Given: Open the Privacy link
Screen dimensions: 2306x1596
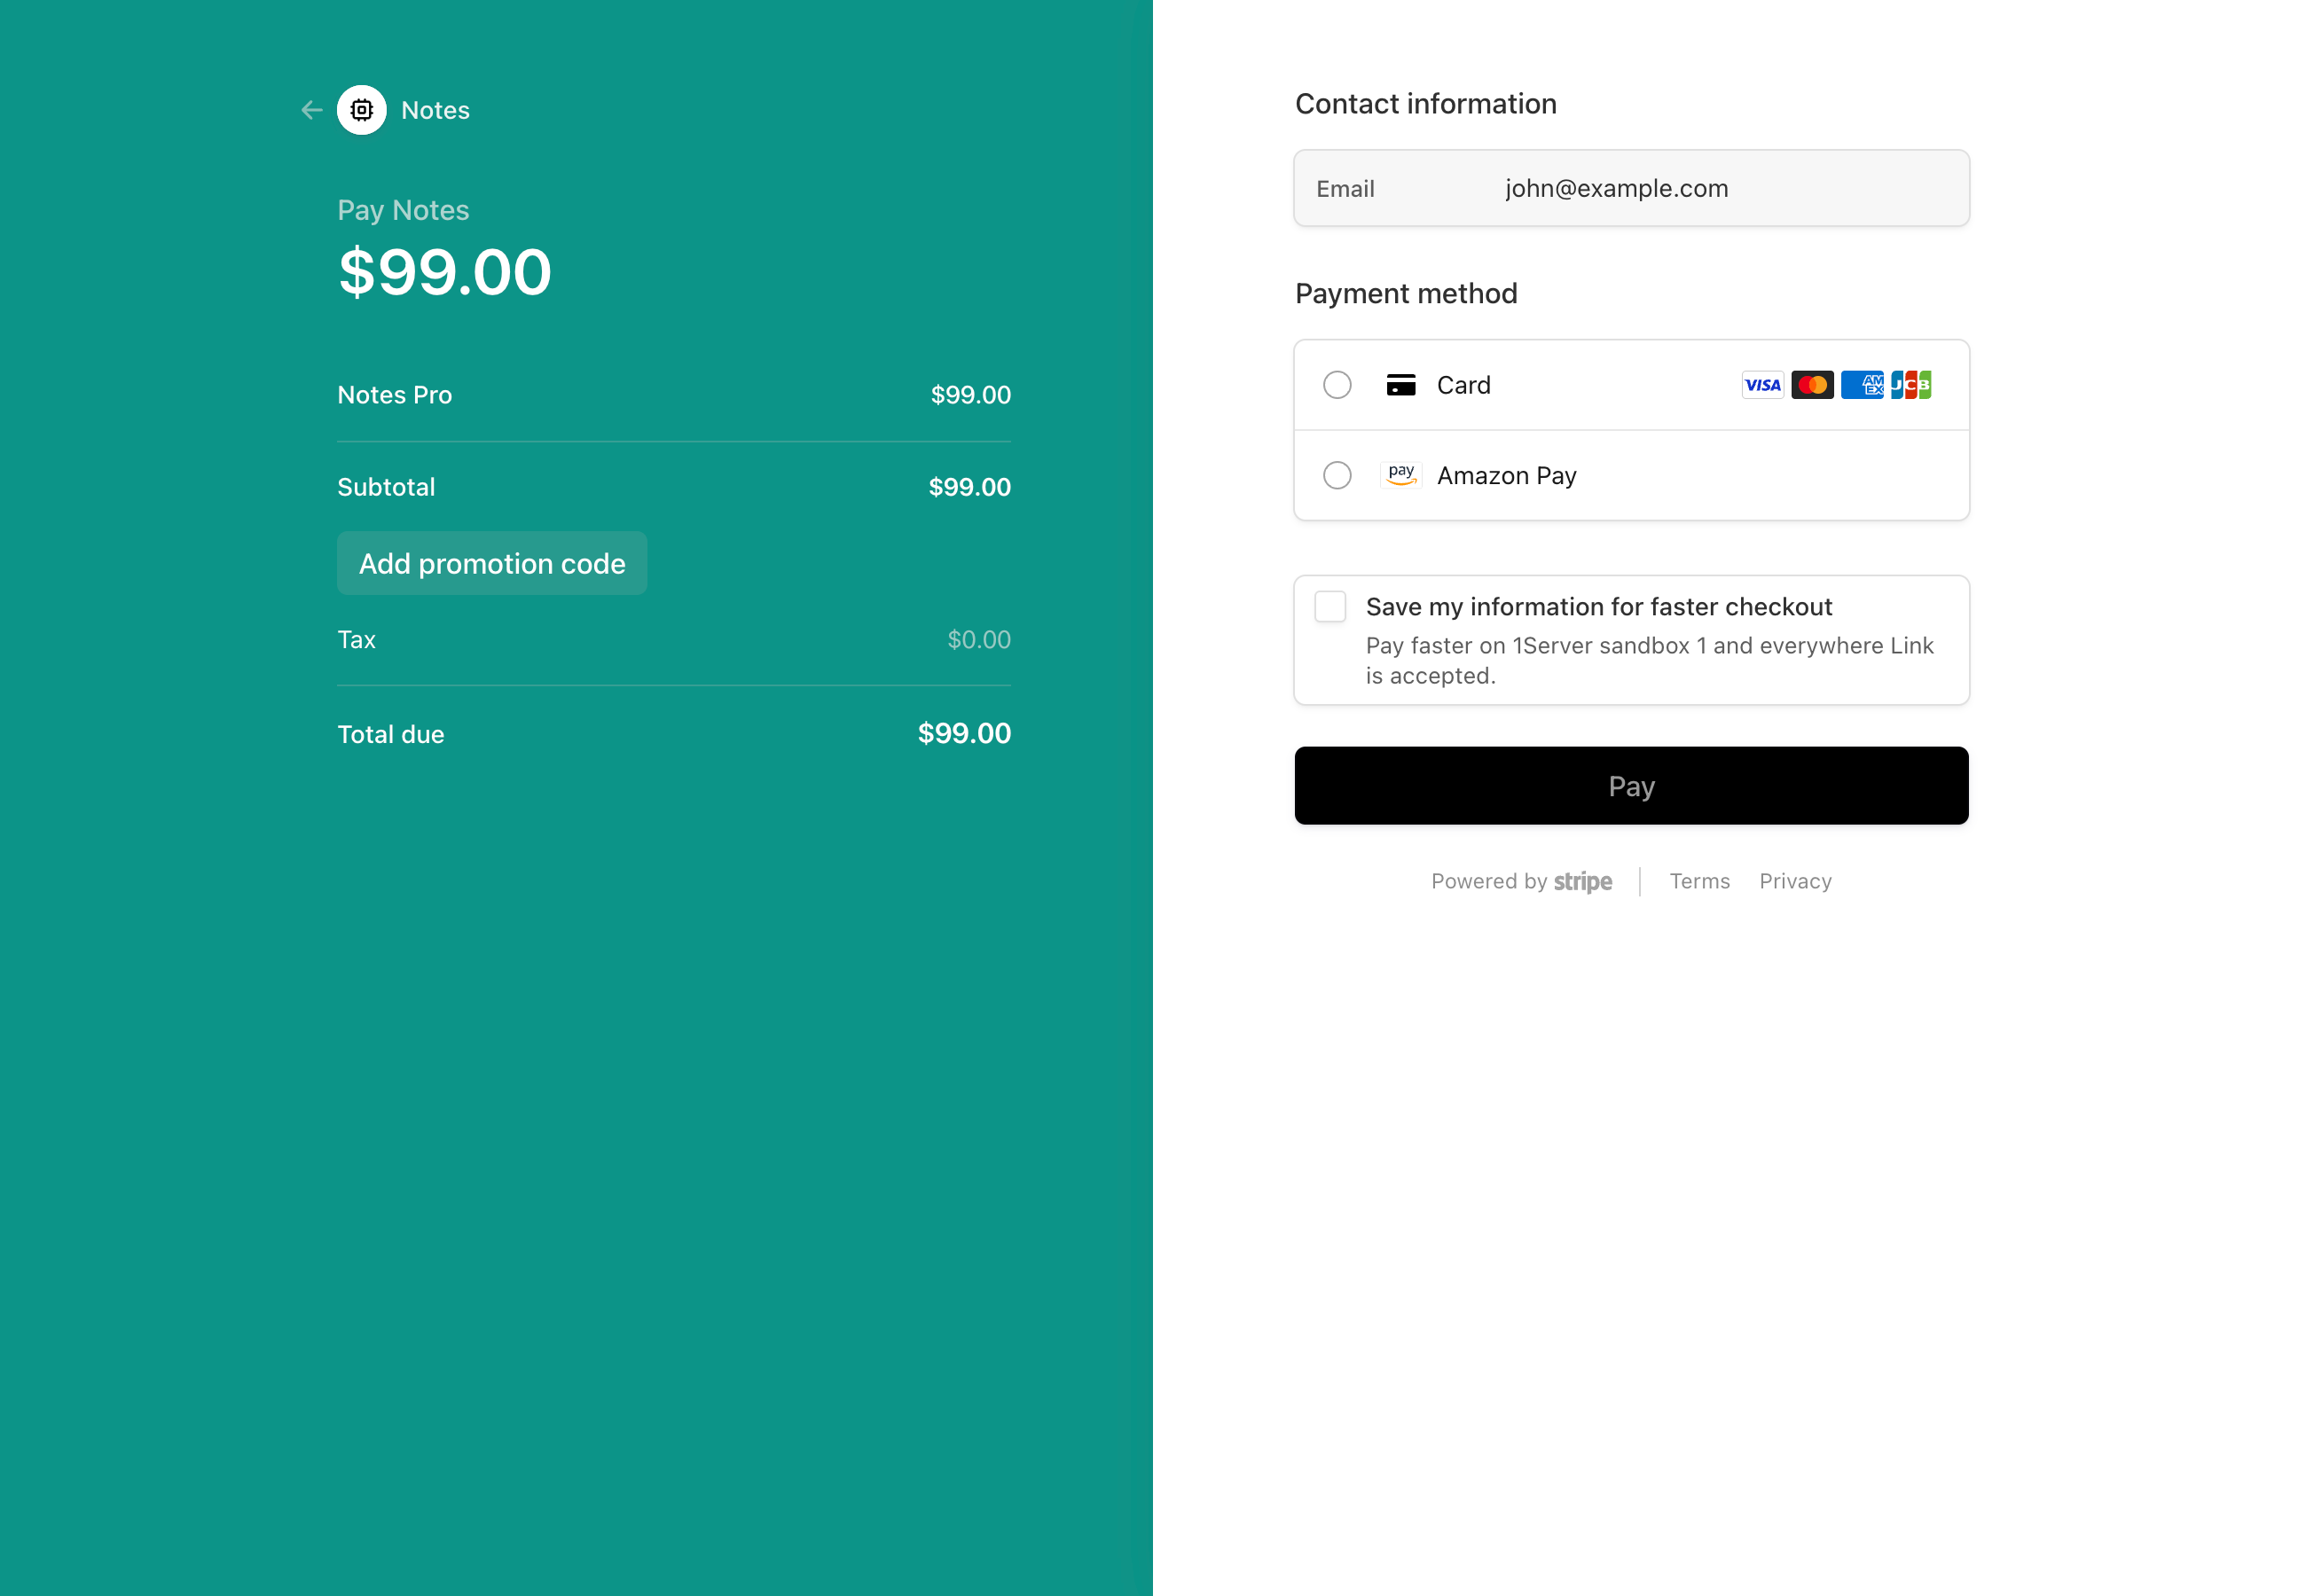Looking at the screenshot, I should pyautogui.click(x=1795, y=881).
